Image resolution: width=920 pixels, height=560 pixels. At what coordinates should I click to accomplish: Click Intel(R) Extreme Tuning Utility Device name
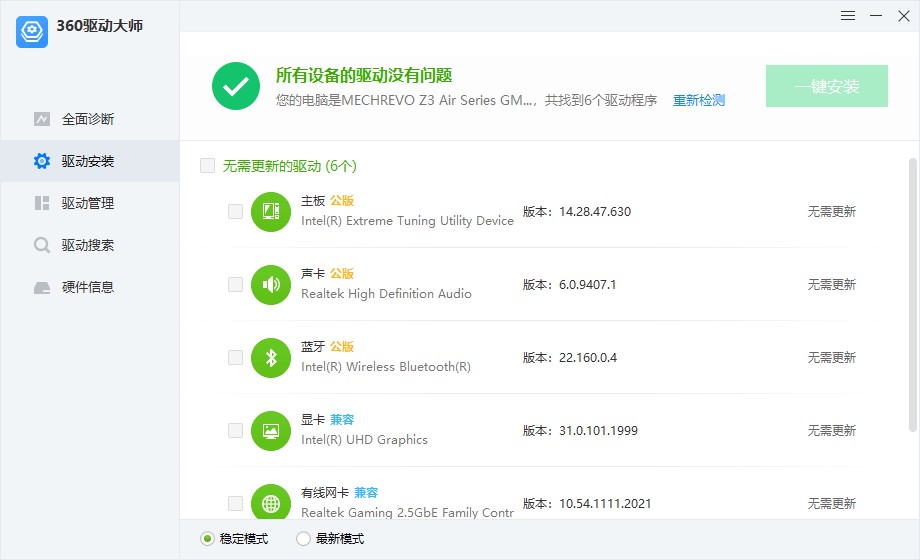(407, 221)
